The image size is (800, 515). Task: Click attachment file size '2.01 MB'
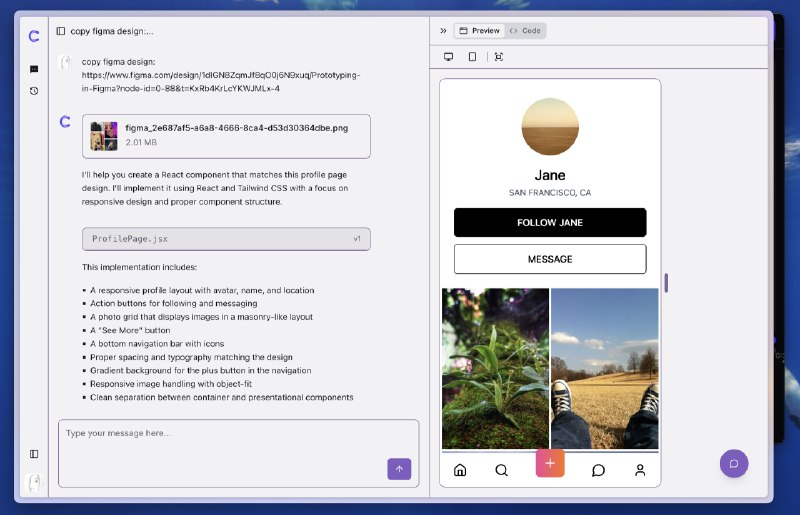(141, 142)
